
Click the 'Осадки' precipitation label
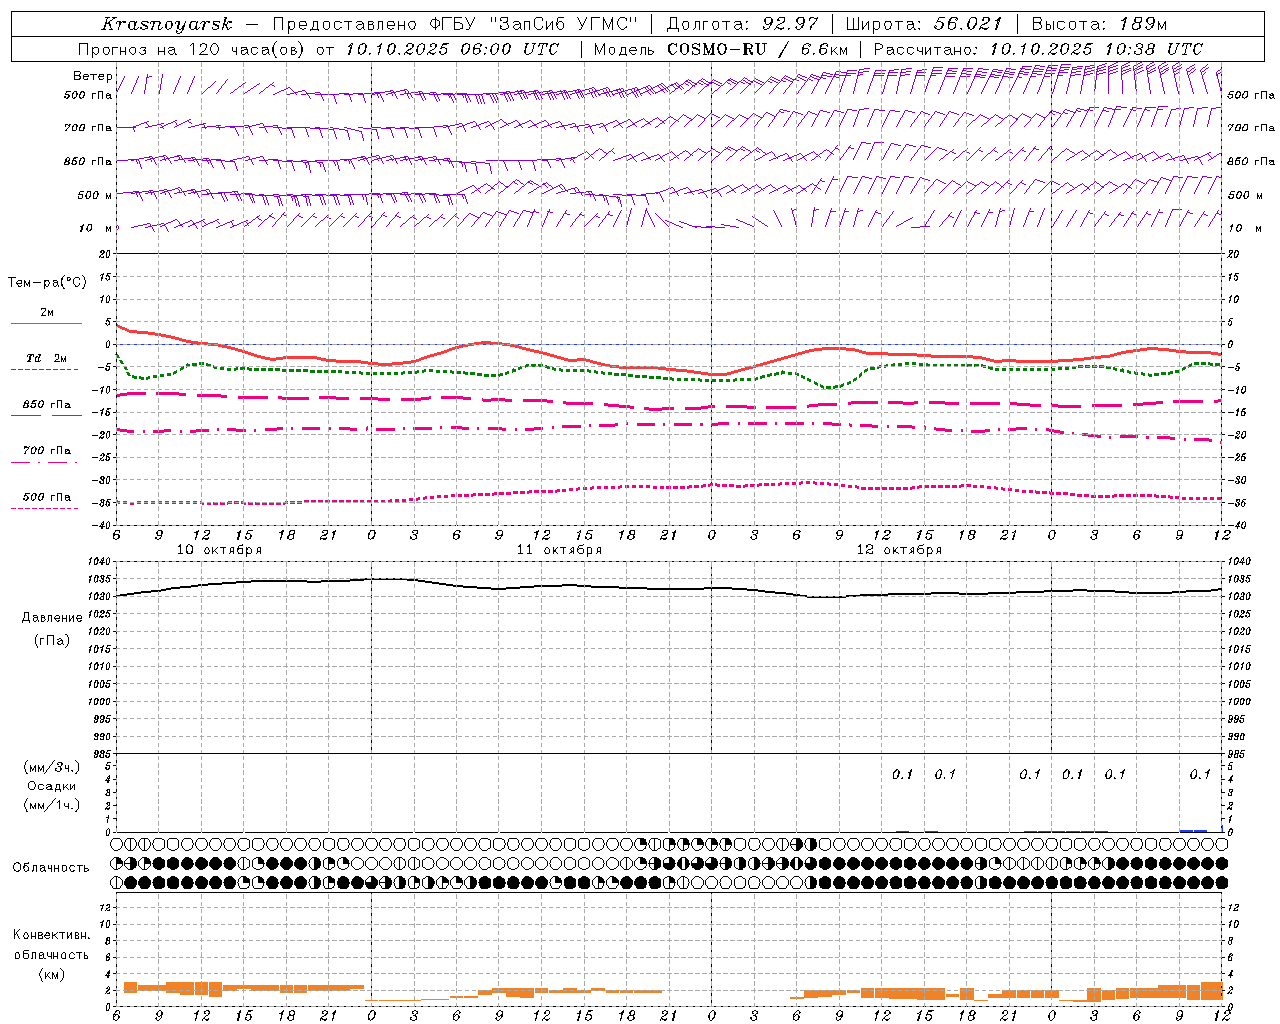click(x=52, y=786)
